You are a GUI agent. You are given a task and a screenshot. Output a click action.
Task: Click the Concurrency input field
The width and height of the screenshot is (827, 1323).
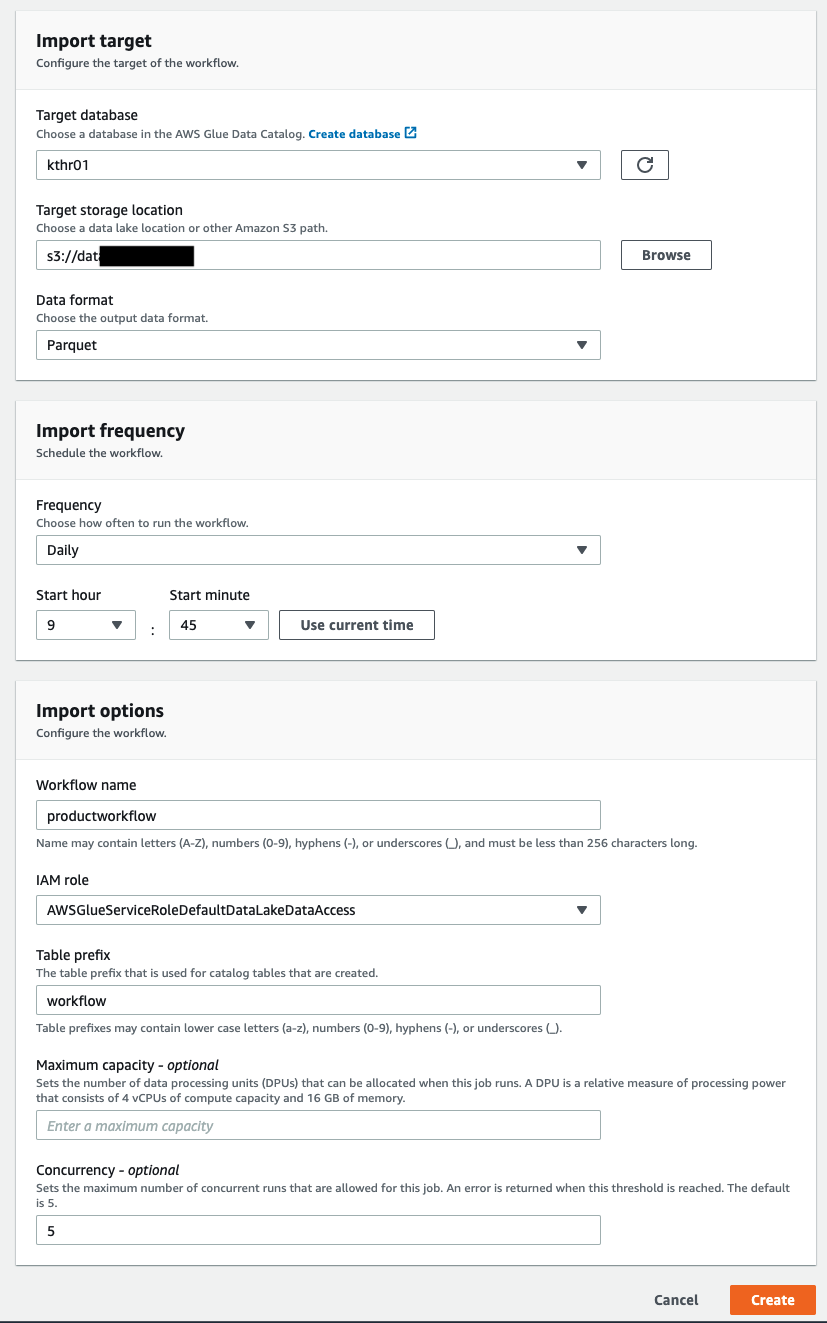tap(317, 1230)
